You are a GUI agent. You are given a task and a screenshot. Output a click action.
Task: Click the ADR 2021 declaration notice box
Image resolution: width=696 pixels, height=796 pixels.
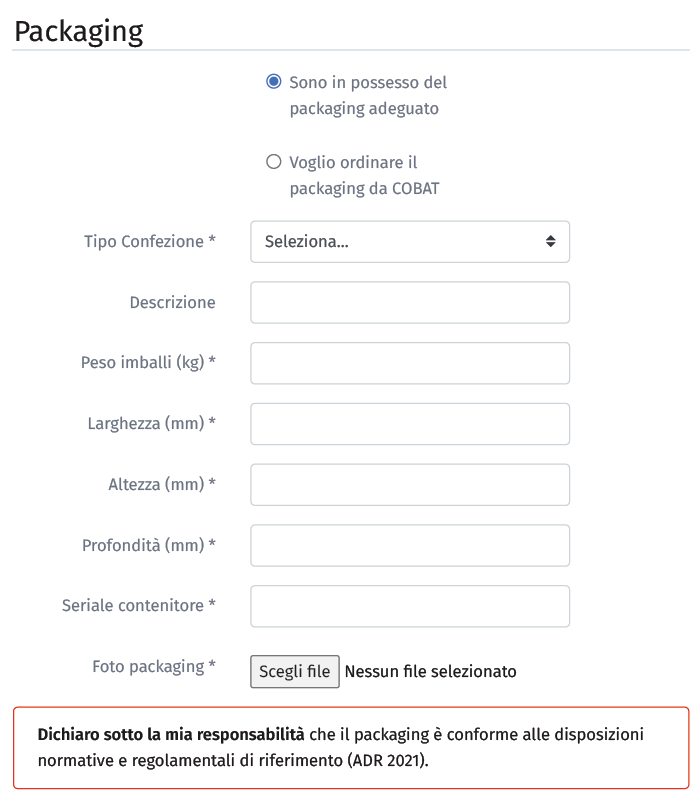(x=350, y=747)
